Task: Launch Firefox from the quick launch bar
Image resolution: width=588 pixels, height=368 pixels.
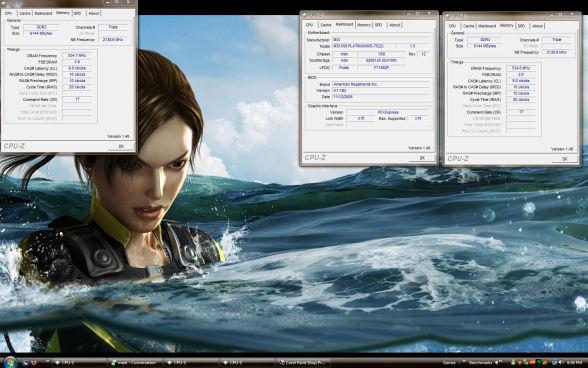Action: tap(34, 363)
